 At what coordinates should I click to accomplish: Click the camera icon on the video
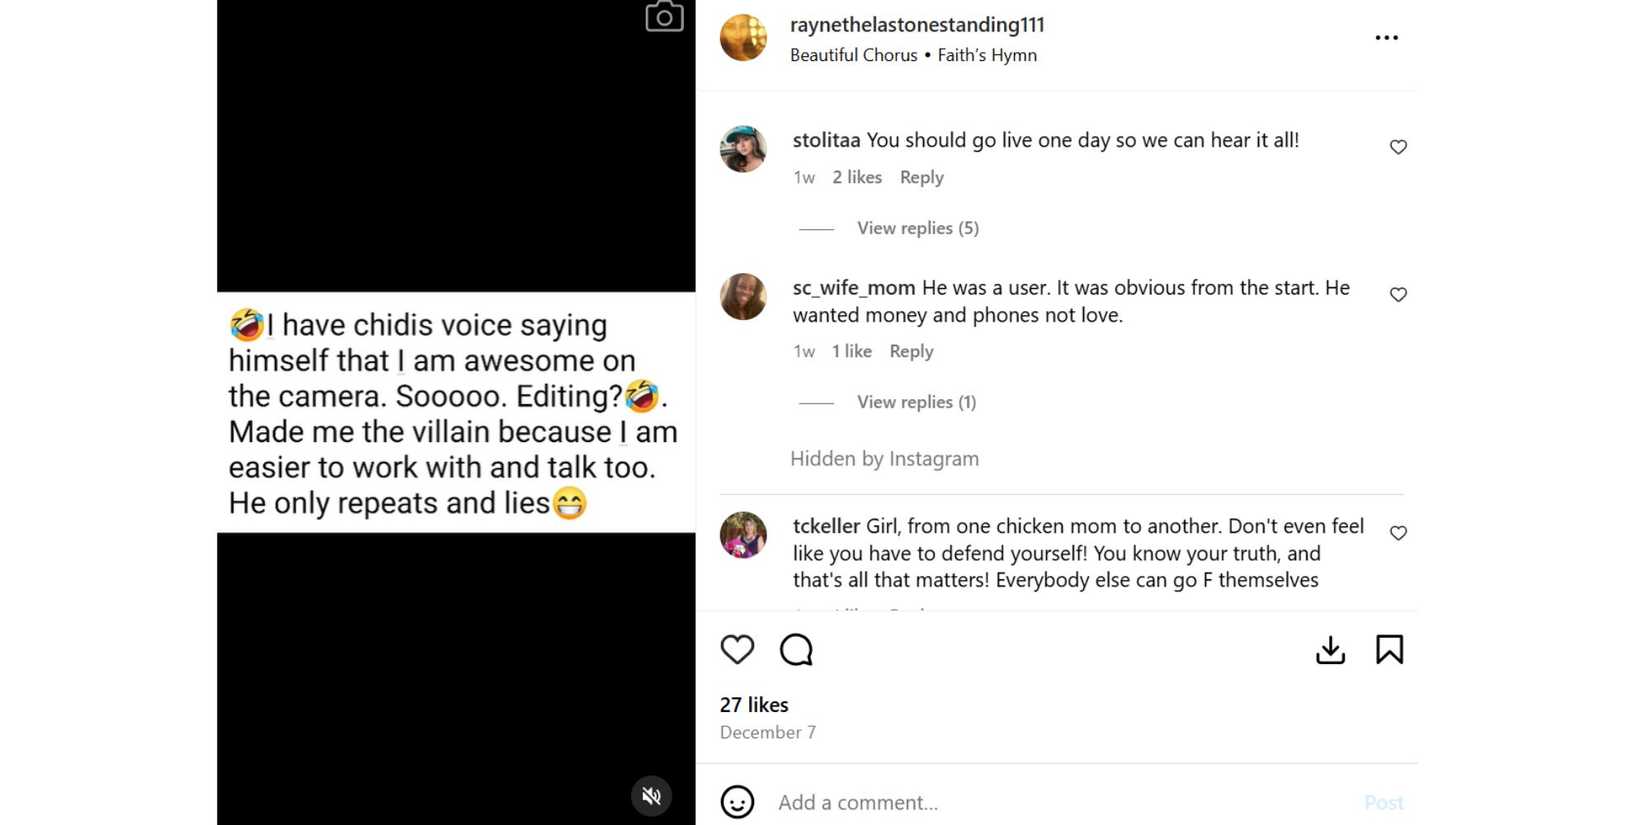664,17
